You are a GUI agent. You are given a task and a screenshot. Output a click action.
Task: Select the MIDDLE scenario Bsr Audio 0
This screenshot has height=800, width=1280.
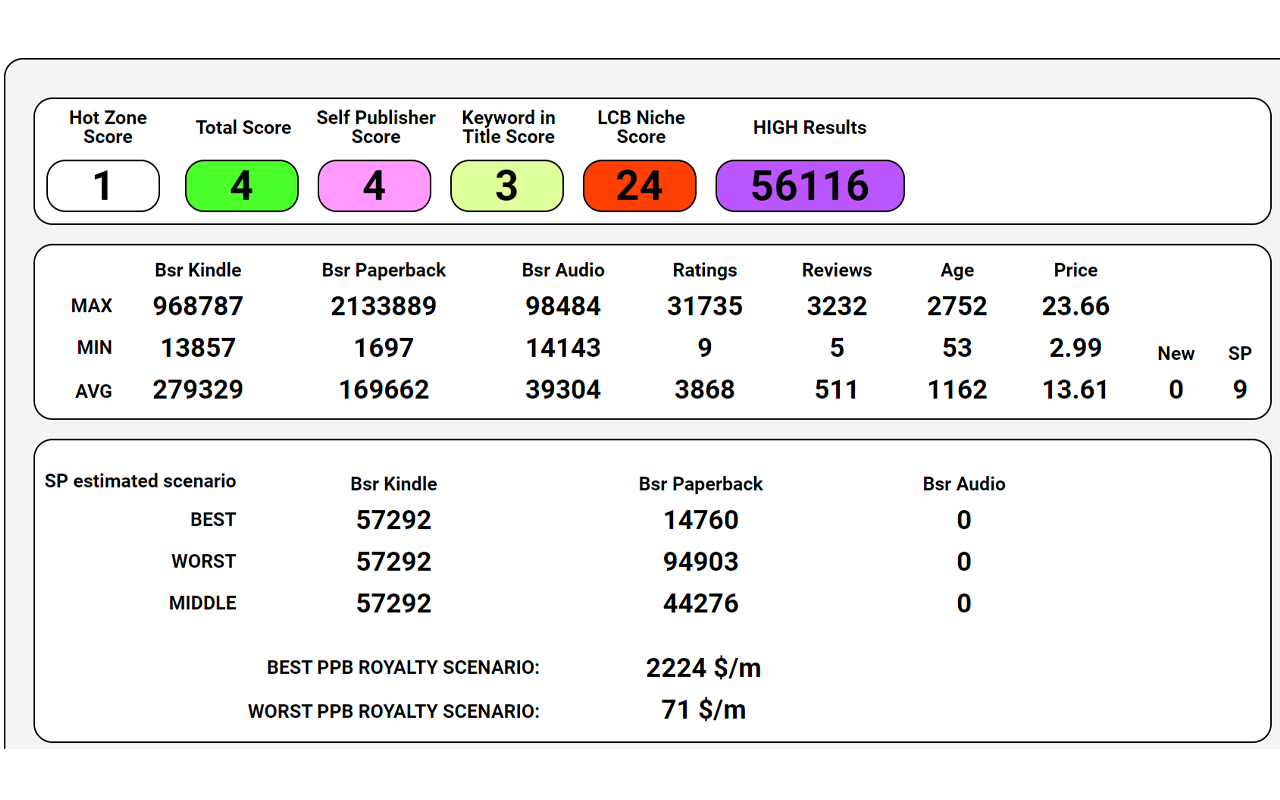(x=964, y=604)
